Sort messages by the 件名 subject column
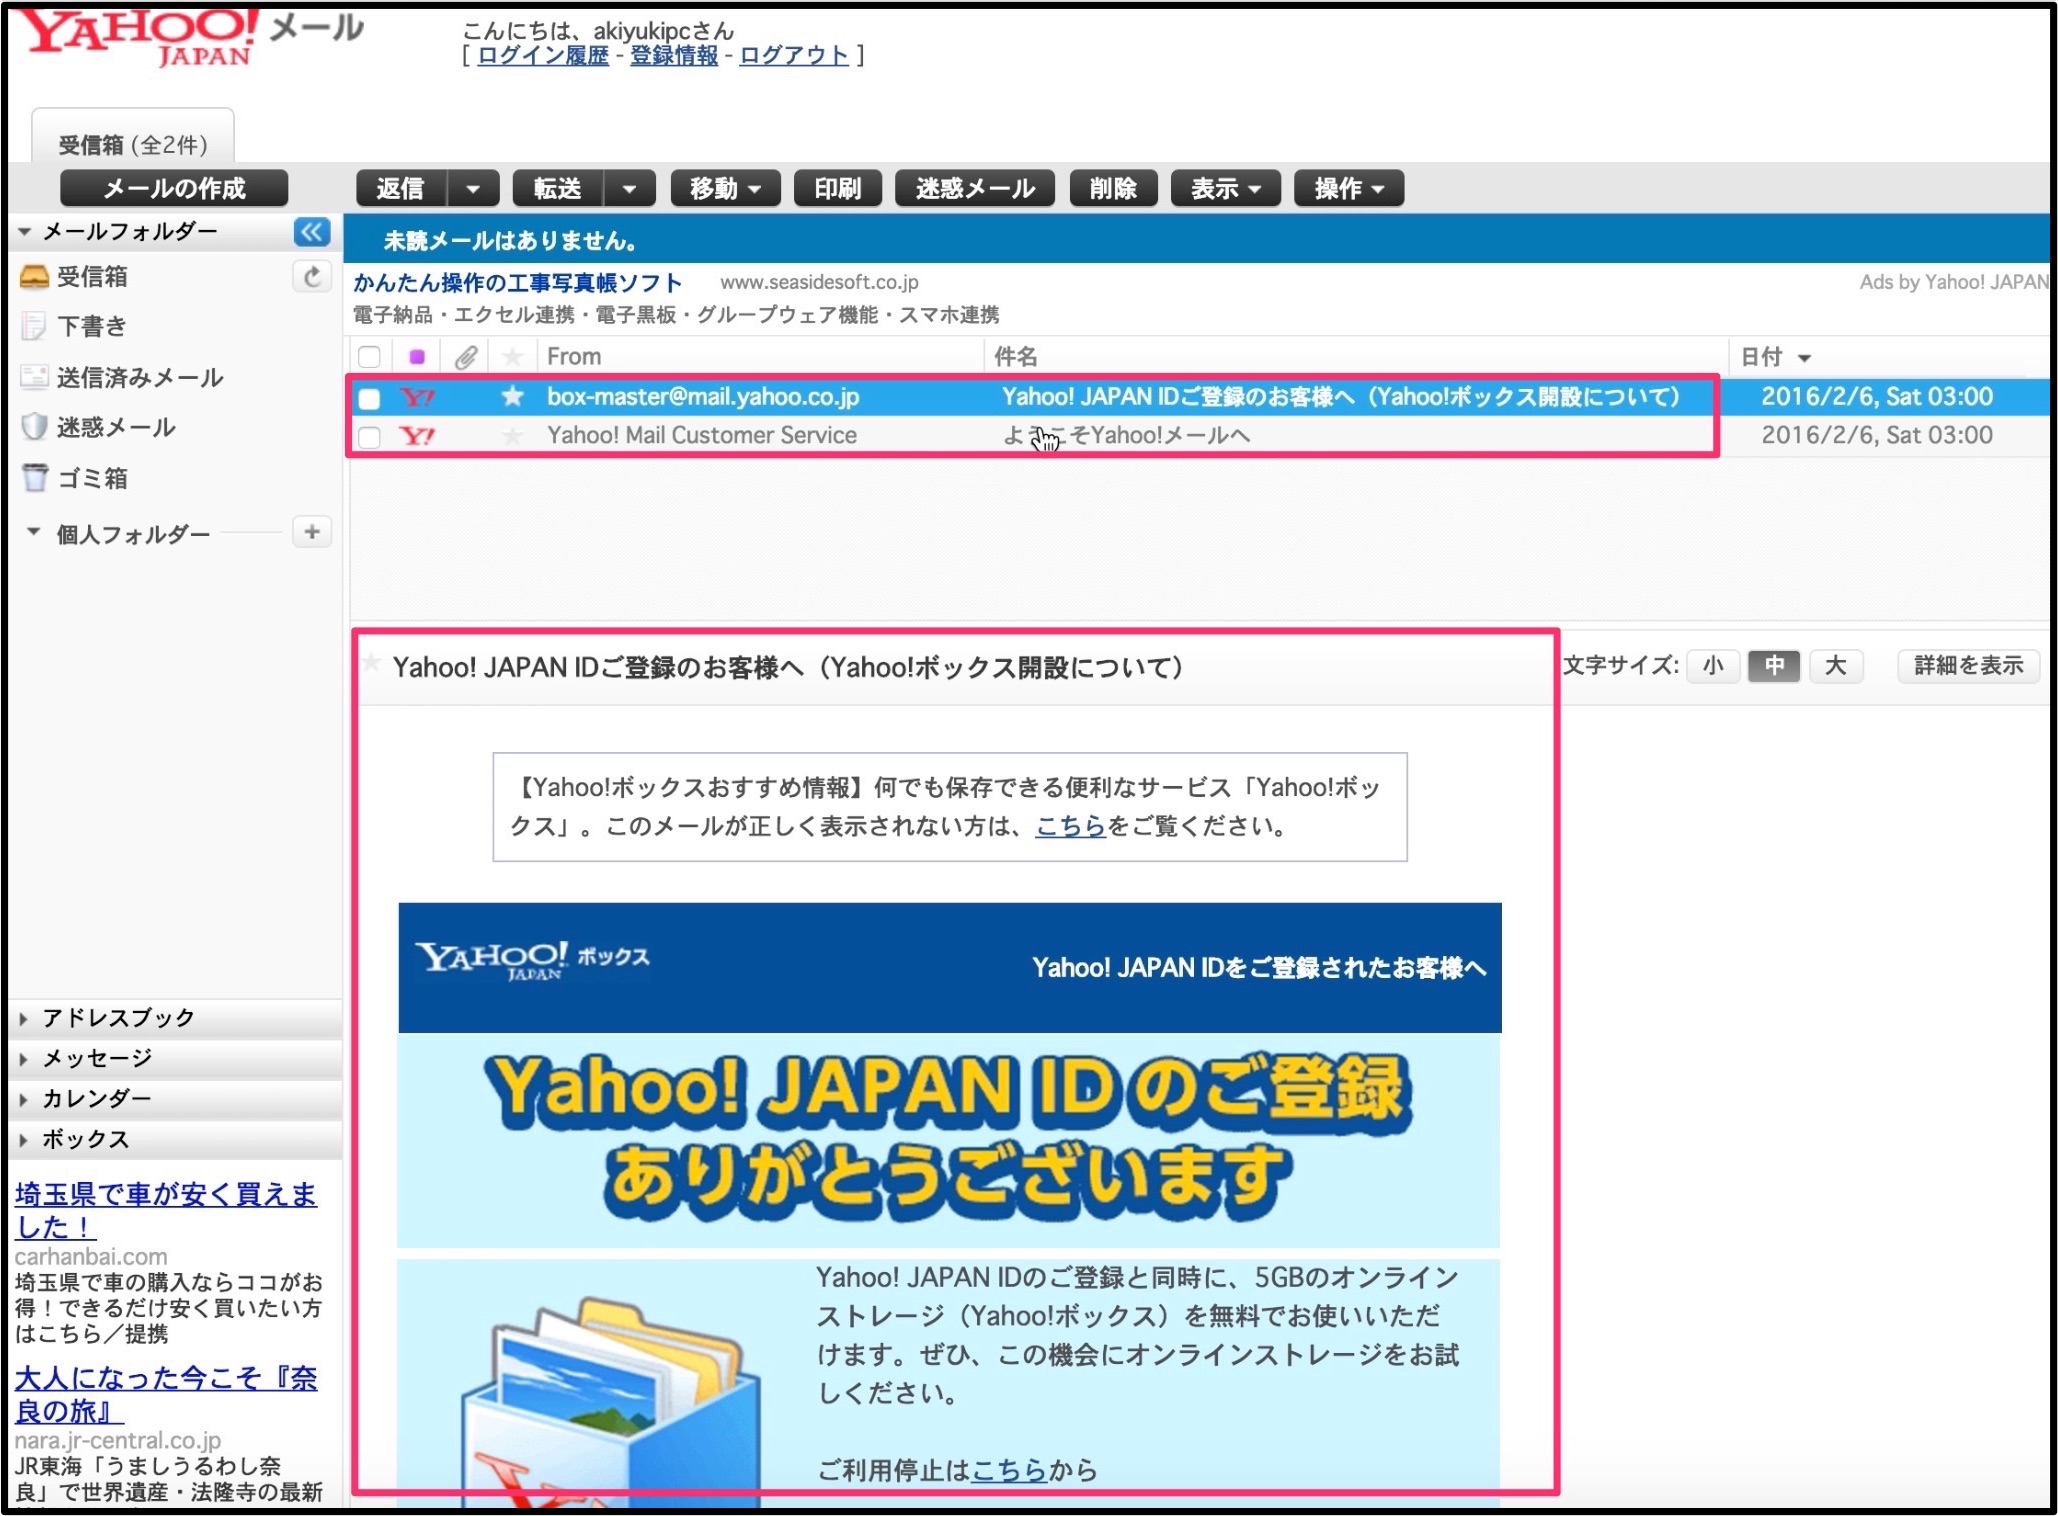This screenshot has height=1516, width=2058. tap(1016, 357)
